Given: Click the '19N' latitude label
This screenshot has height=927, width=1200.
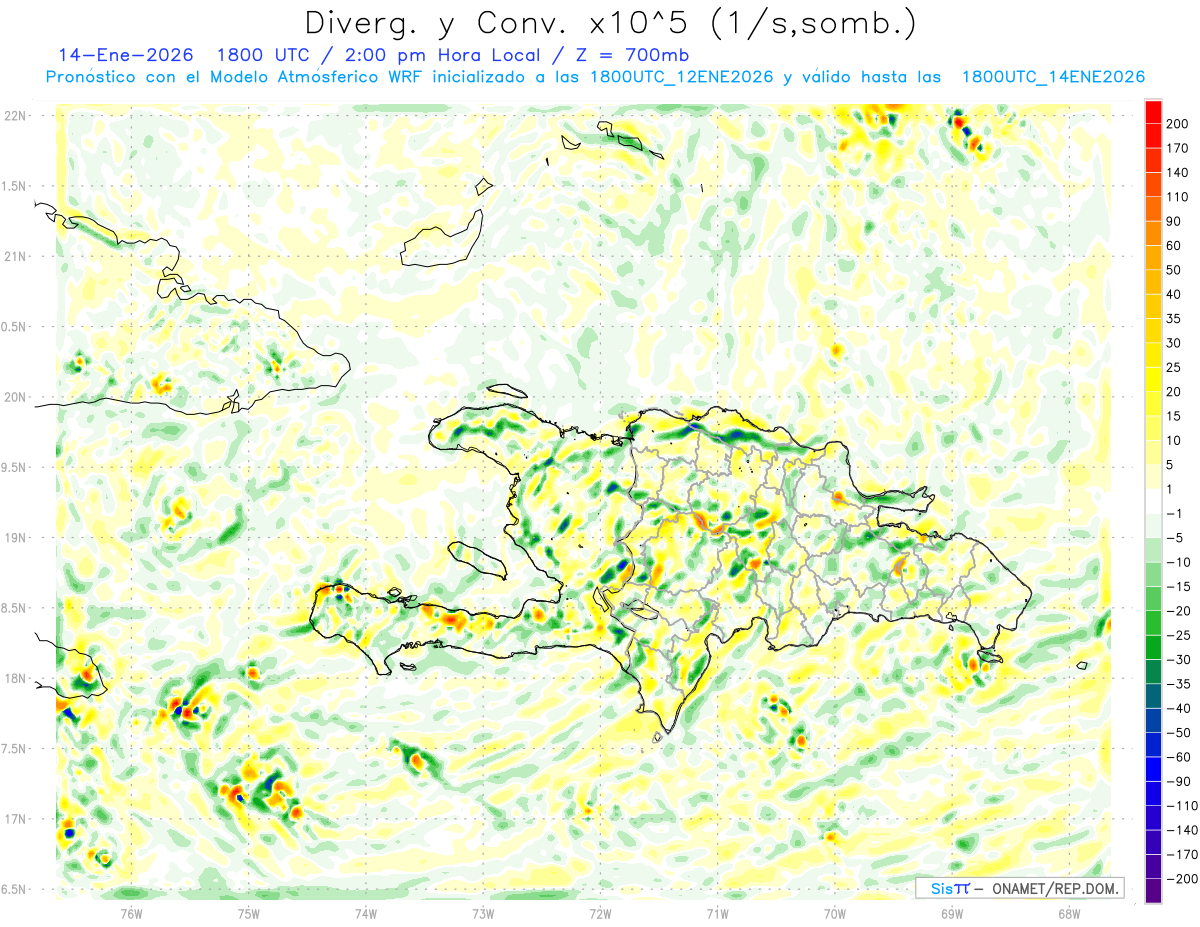Looking at the screenshot, I should (14, 538).
